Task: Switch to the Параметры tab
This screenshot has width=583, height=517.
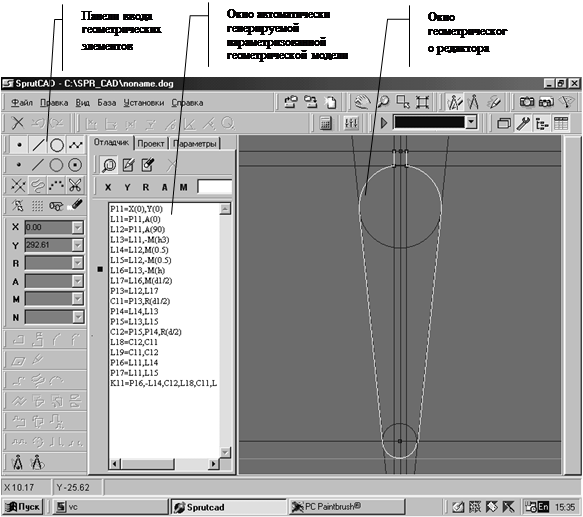Action: (x=194, y=144)
